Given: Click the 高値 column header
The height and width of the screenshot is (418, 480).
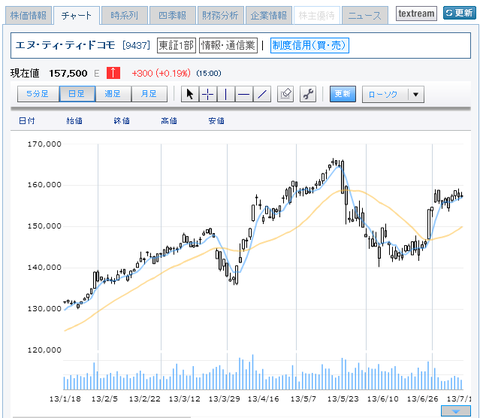Looking at the screenshot, I should [x=169, y=121].
